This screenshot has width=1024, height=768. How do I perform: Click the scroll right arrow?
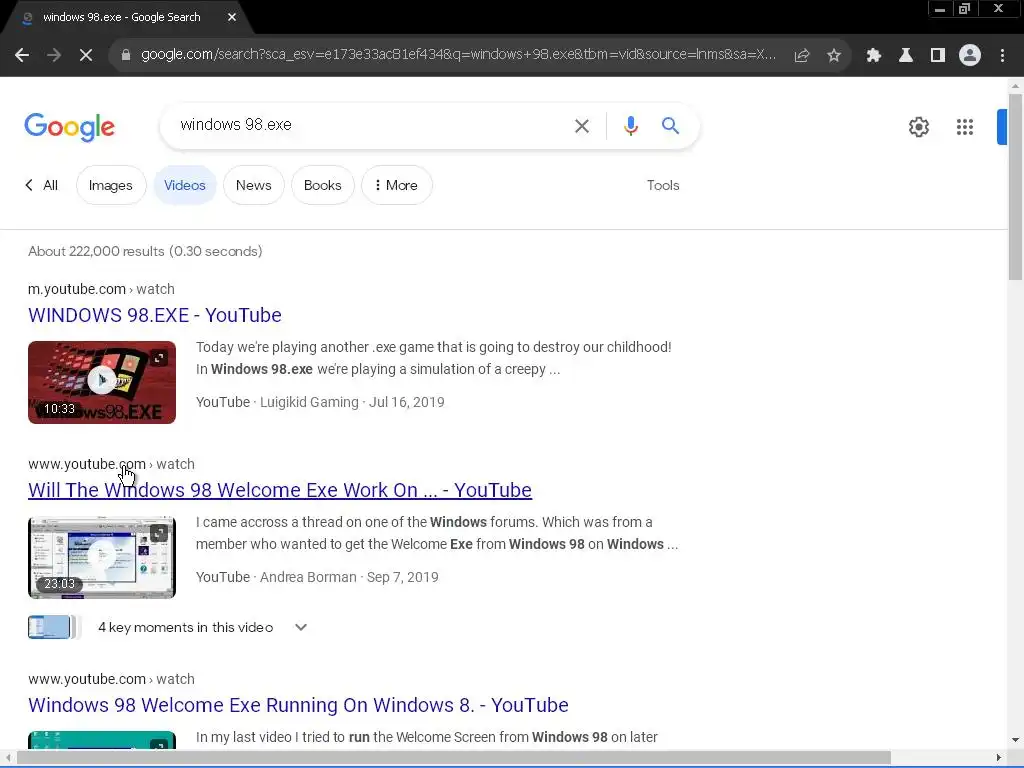(999, 757)
